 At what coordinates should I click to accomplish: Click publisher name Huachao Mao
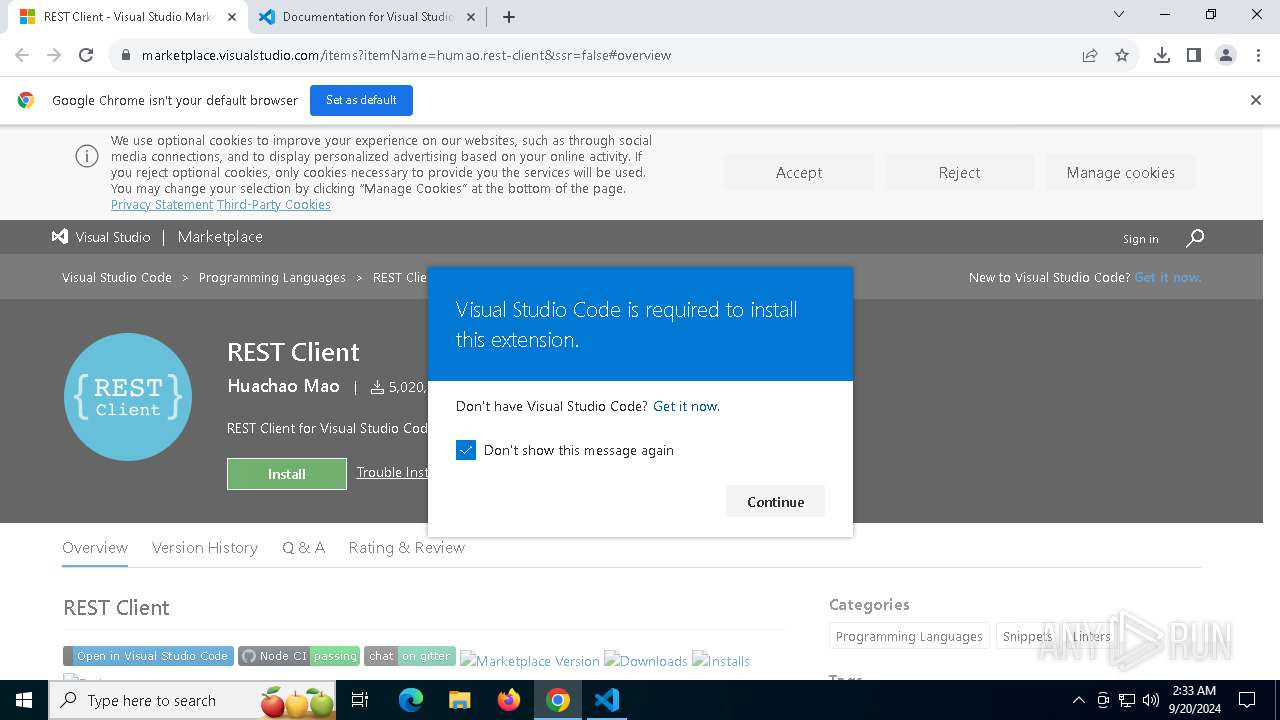283,386
